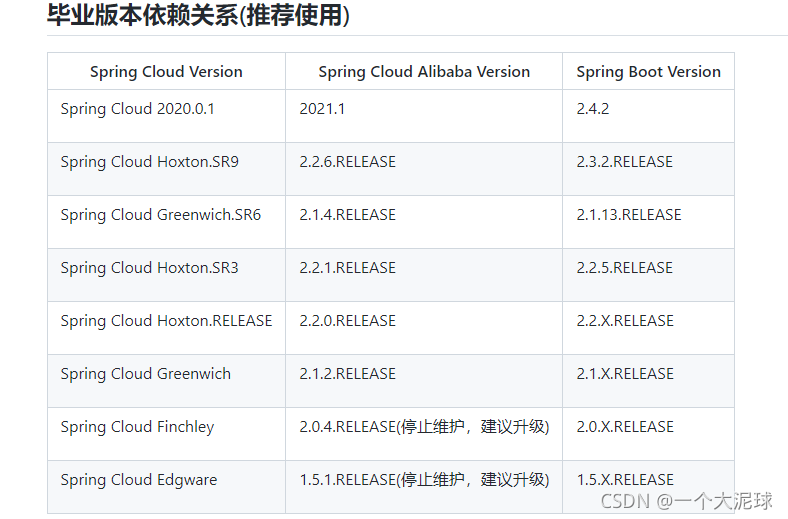Select the Spring Cloud Greenwich.SR6 cell
The image size is (788, 519).
coord(166,222)
